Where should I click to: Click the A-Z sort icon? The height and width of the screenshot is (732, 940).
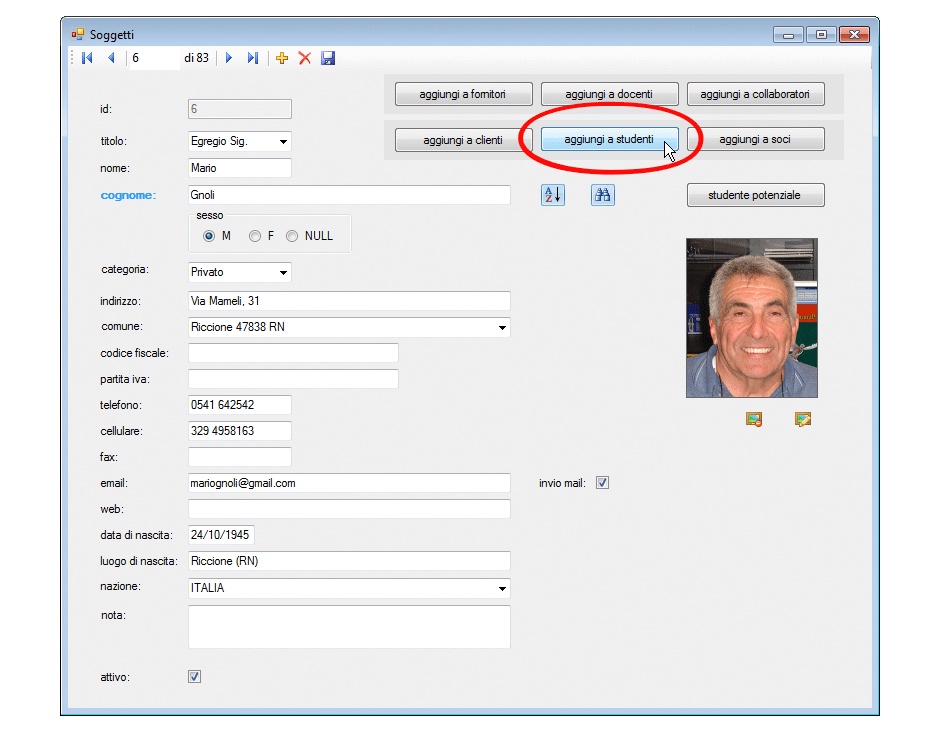[x=553, y=195]
